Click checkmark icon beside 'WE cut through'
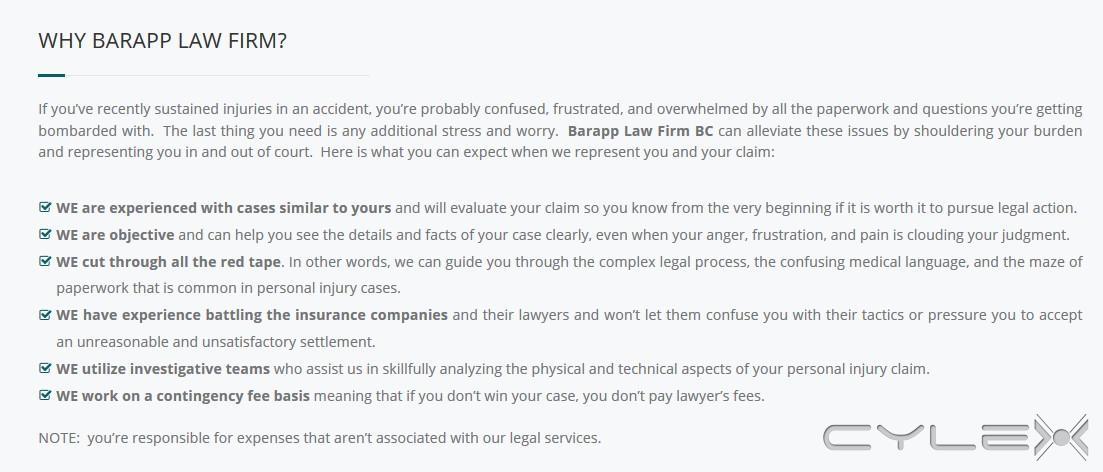This screenshot has height=472, width=1103. coord(45,261)
